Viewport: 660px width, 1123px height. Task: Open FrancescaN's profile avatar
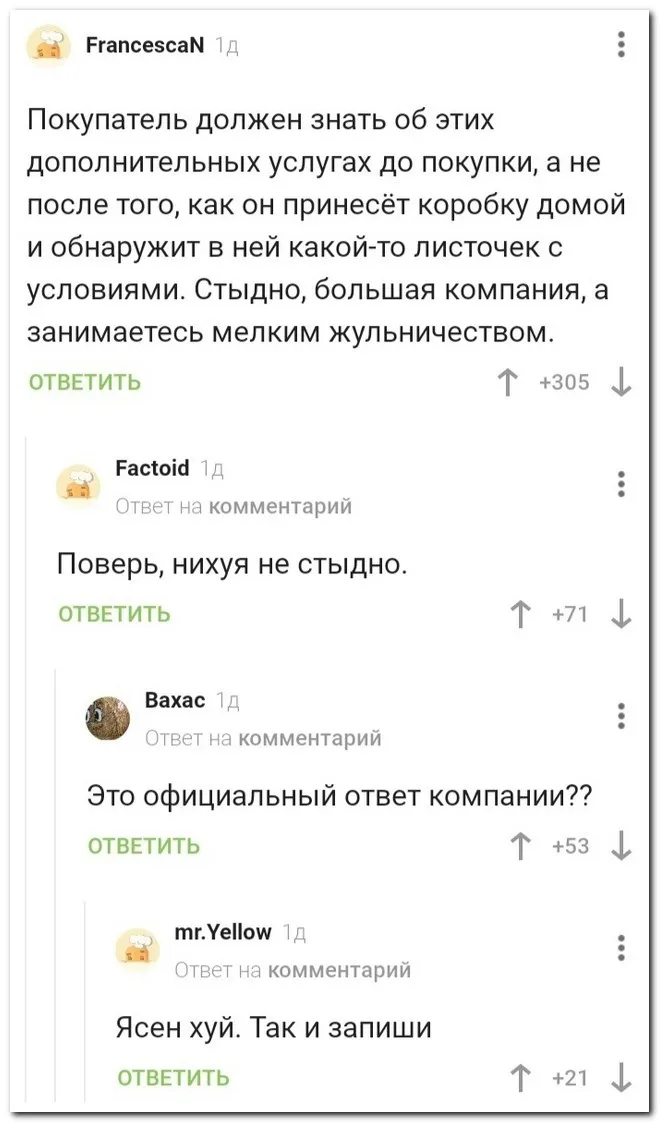coord(47,46)
